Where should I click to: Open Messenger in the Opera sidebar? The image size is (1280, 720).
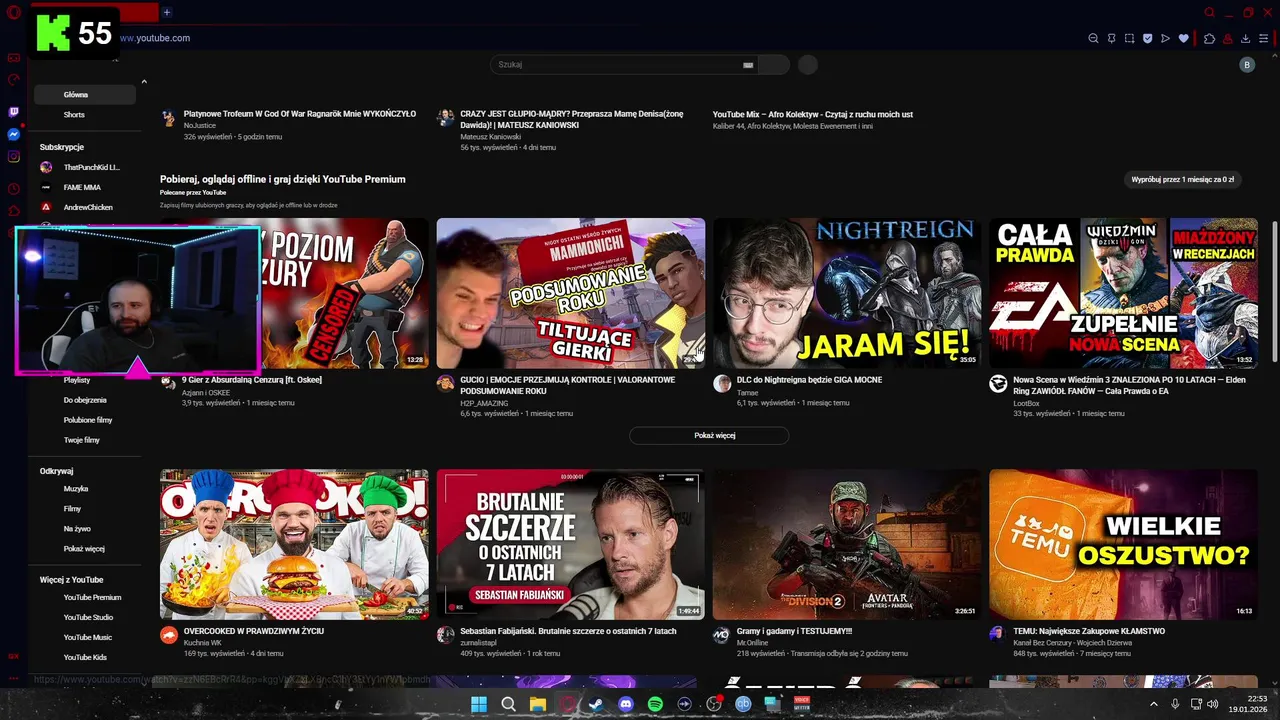pos(14,134)
